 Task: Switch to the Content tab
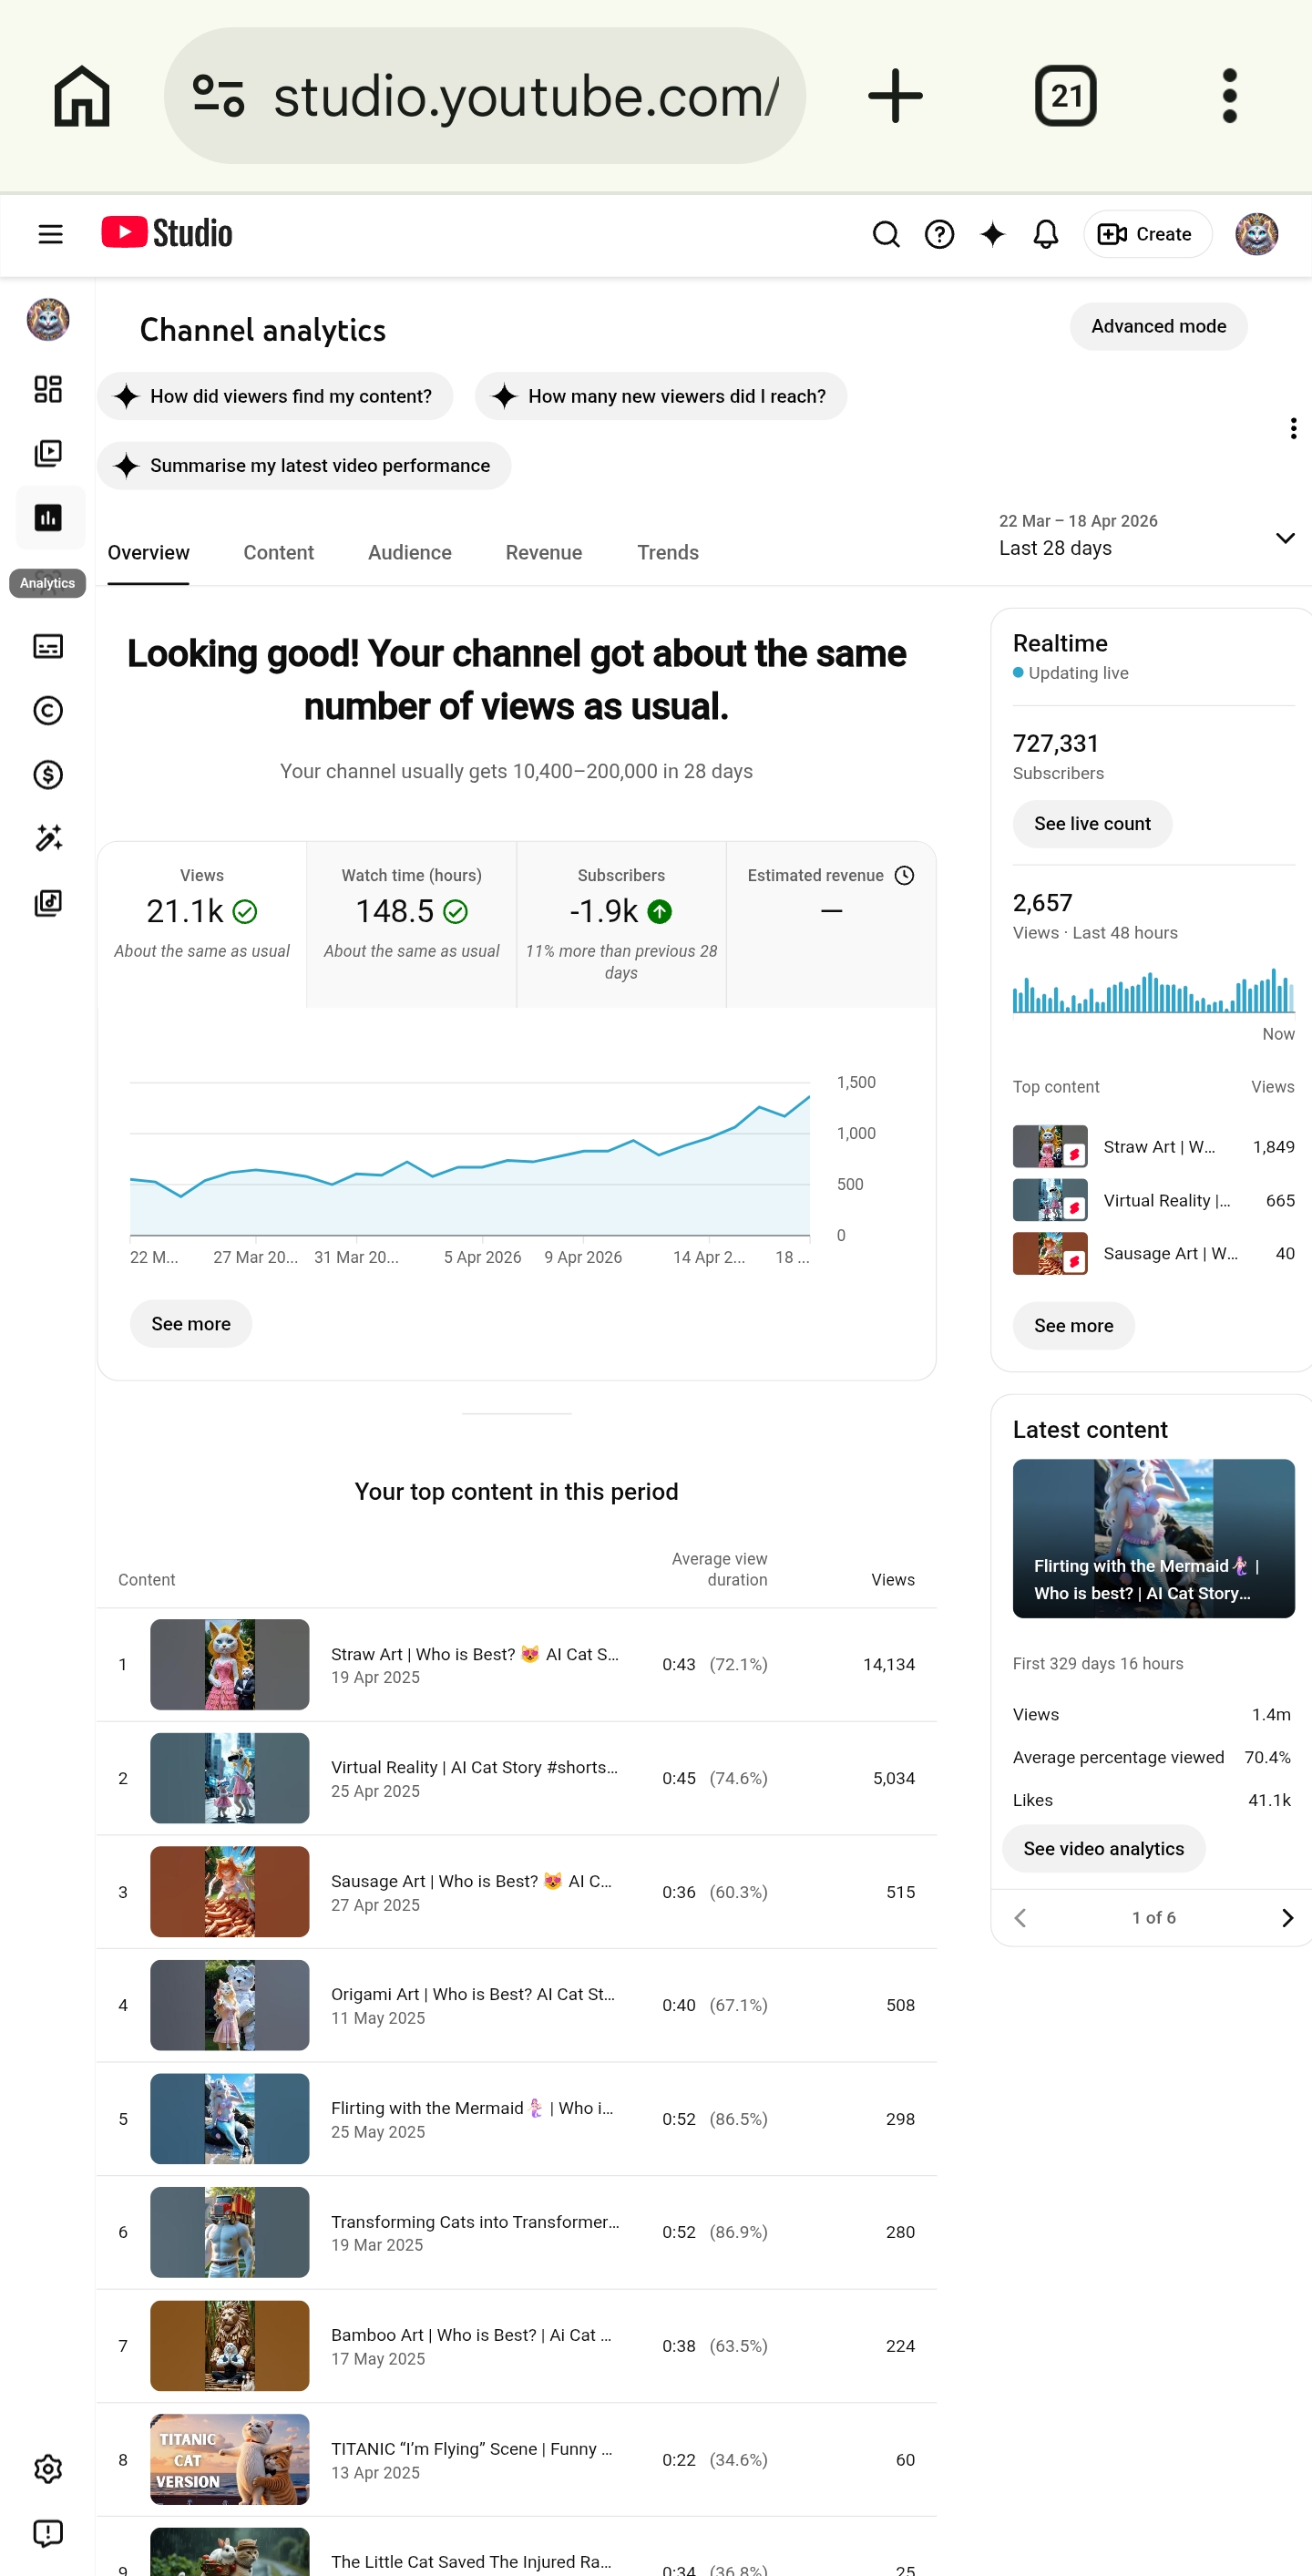click(x=278, y=553)
